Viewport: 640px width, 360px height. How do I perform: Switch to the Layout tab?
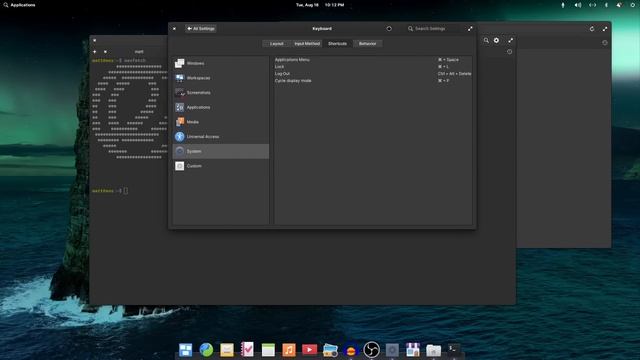(x=276, y=44)
